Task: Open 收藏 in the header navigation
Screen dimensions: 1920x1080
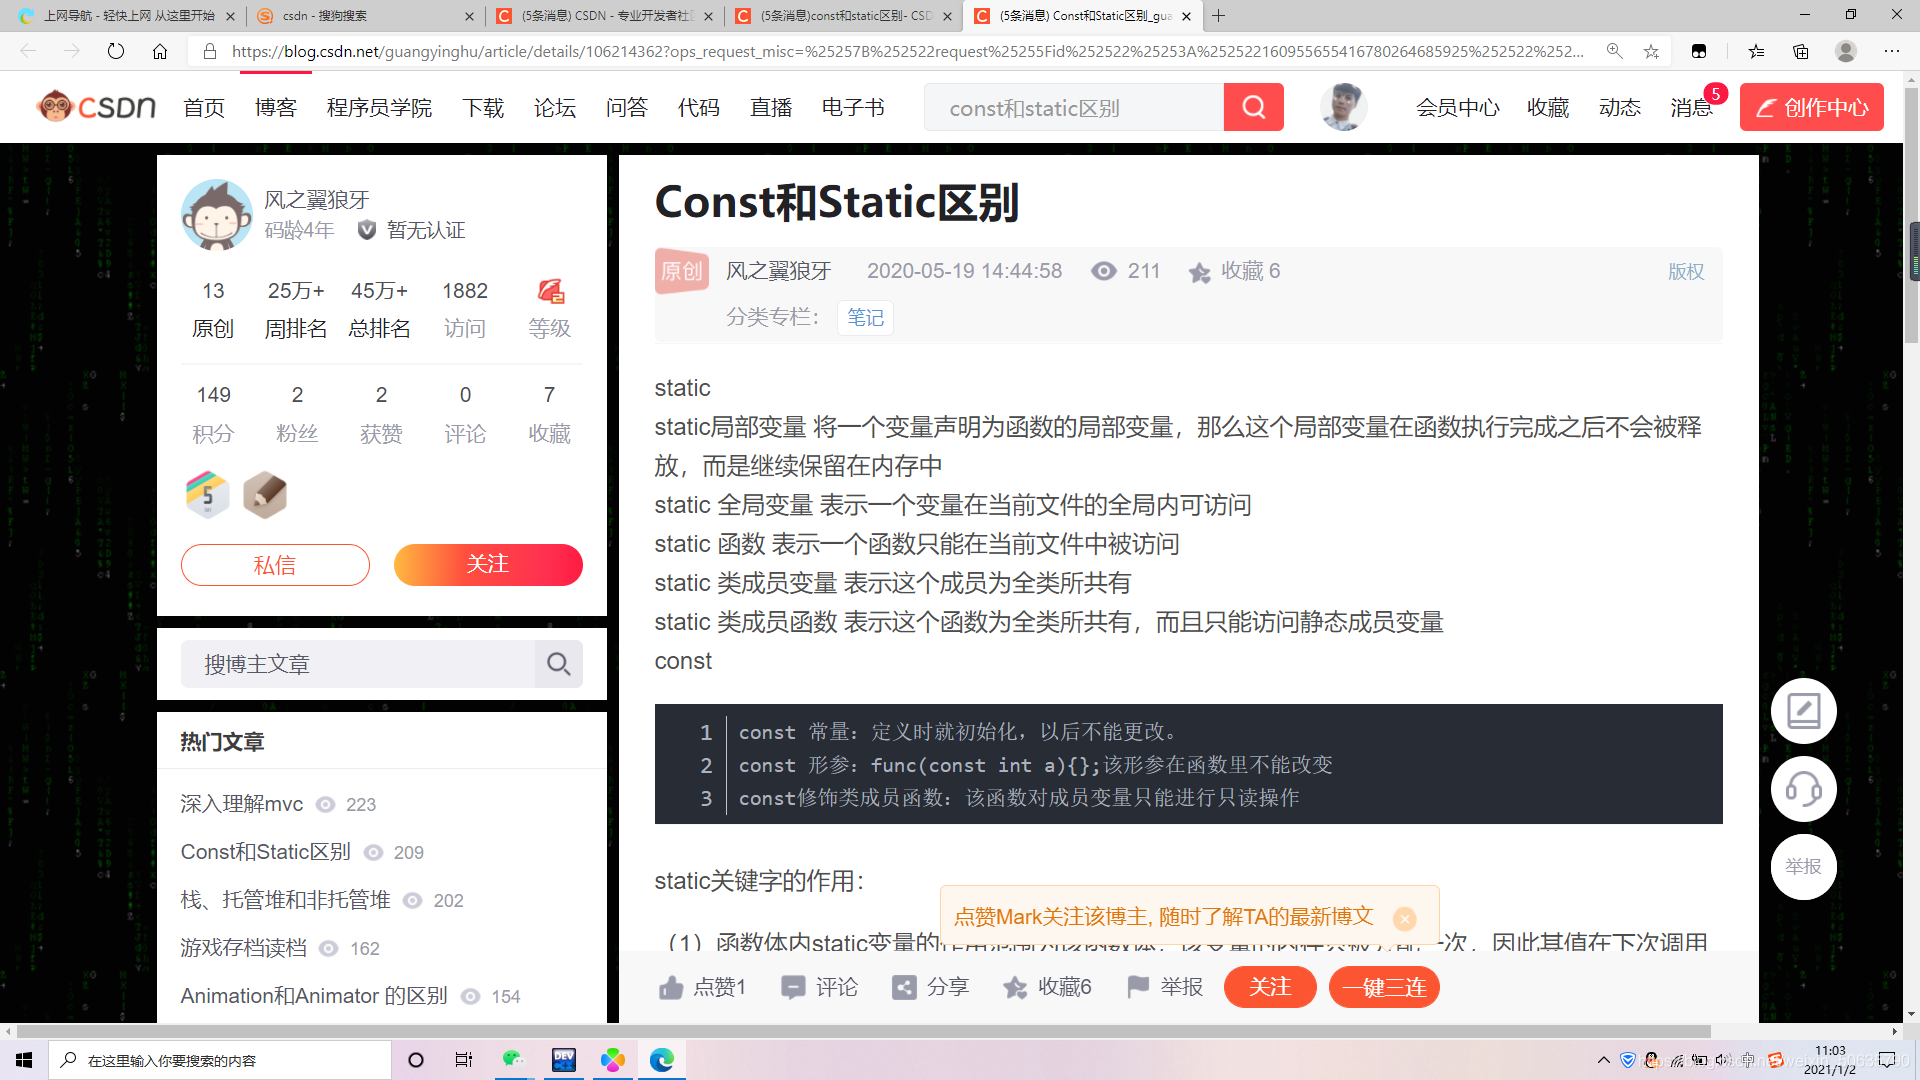Action: tap(1548, 108)
